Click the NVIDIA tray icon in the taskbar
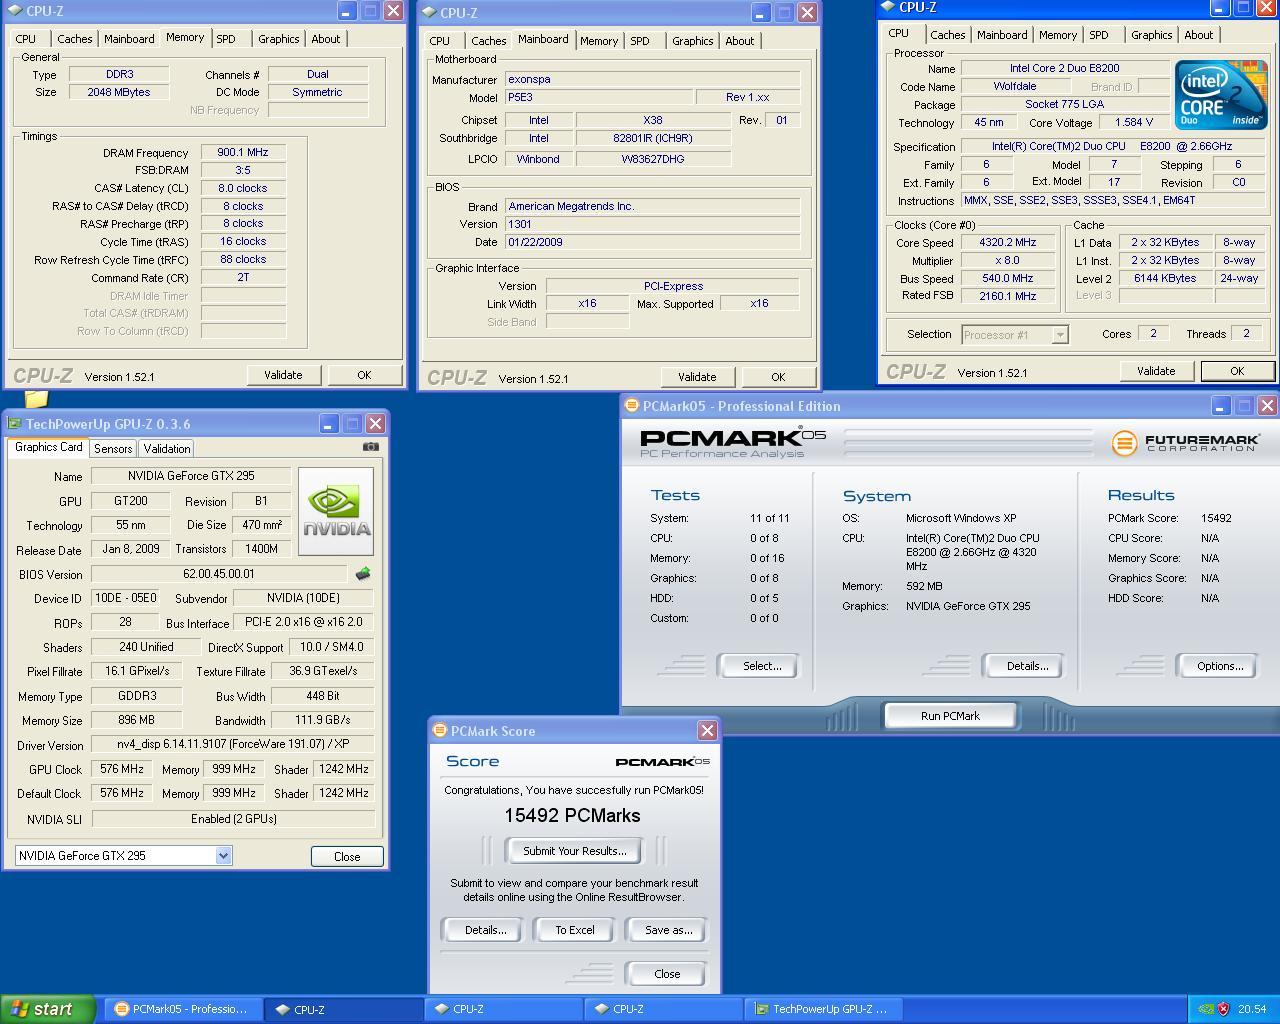Viewport: 1280px width, 1024px height. click(x=1205, y=1009)
